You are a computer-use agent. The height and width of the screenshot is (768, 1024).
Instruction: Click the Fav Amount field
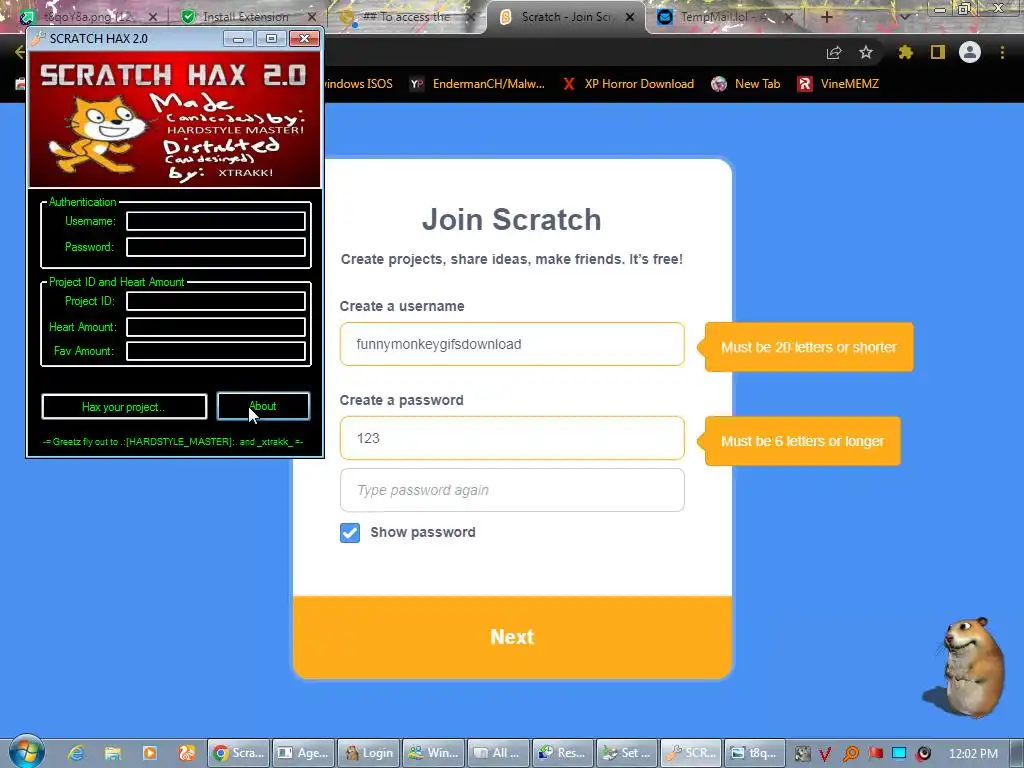coord(216,351)
